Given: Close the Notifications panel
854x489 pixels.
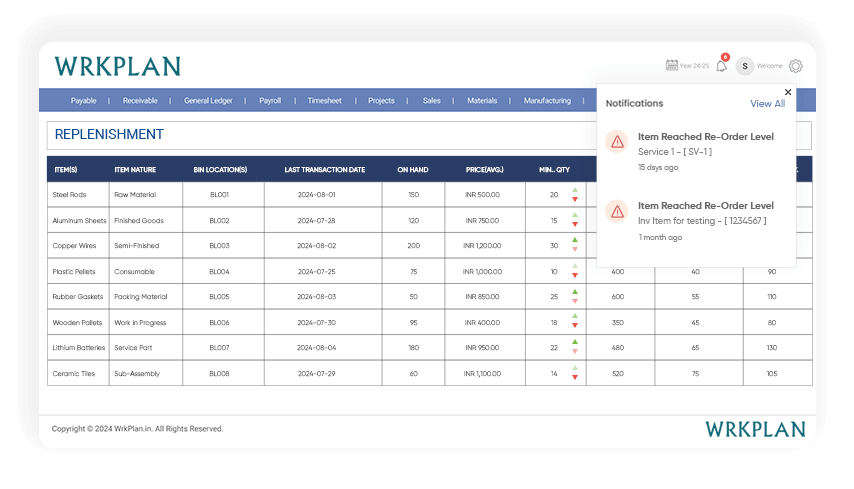Looking at the screenshot, I should [788, 92].
